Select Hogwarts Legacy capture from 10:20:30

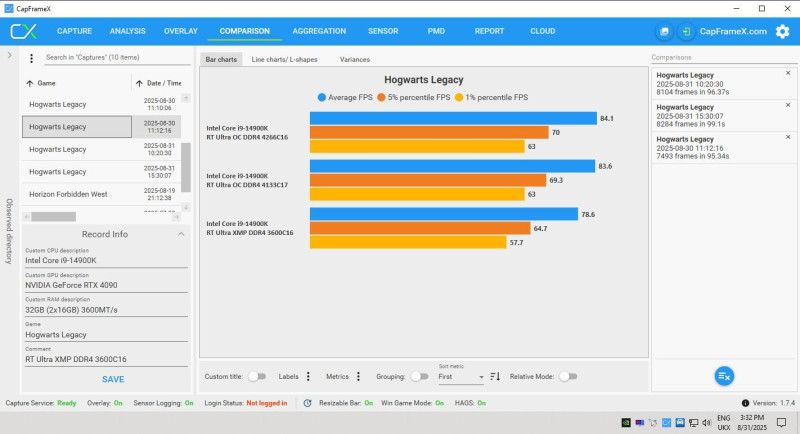tap(102, 149)
